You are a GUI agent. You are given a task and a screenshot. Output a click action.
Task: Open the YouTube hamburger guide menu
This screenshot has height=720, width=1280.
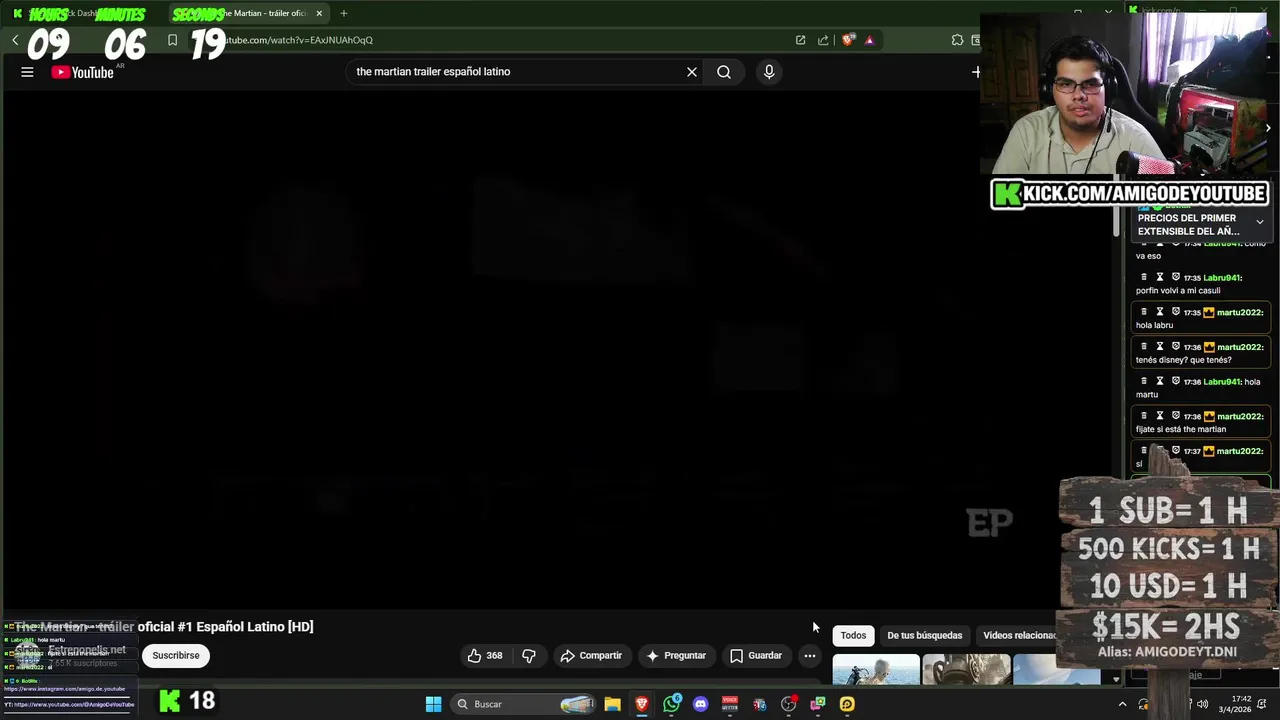pyautogui.click(x=27, y=72)
